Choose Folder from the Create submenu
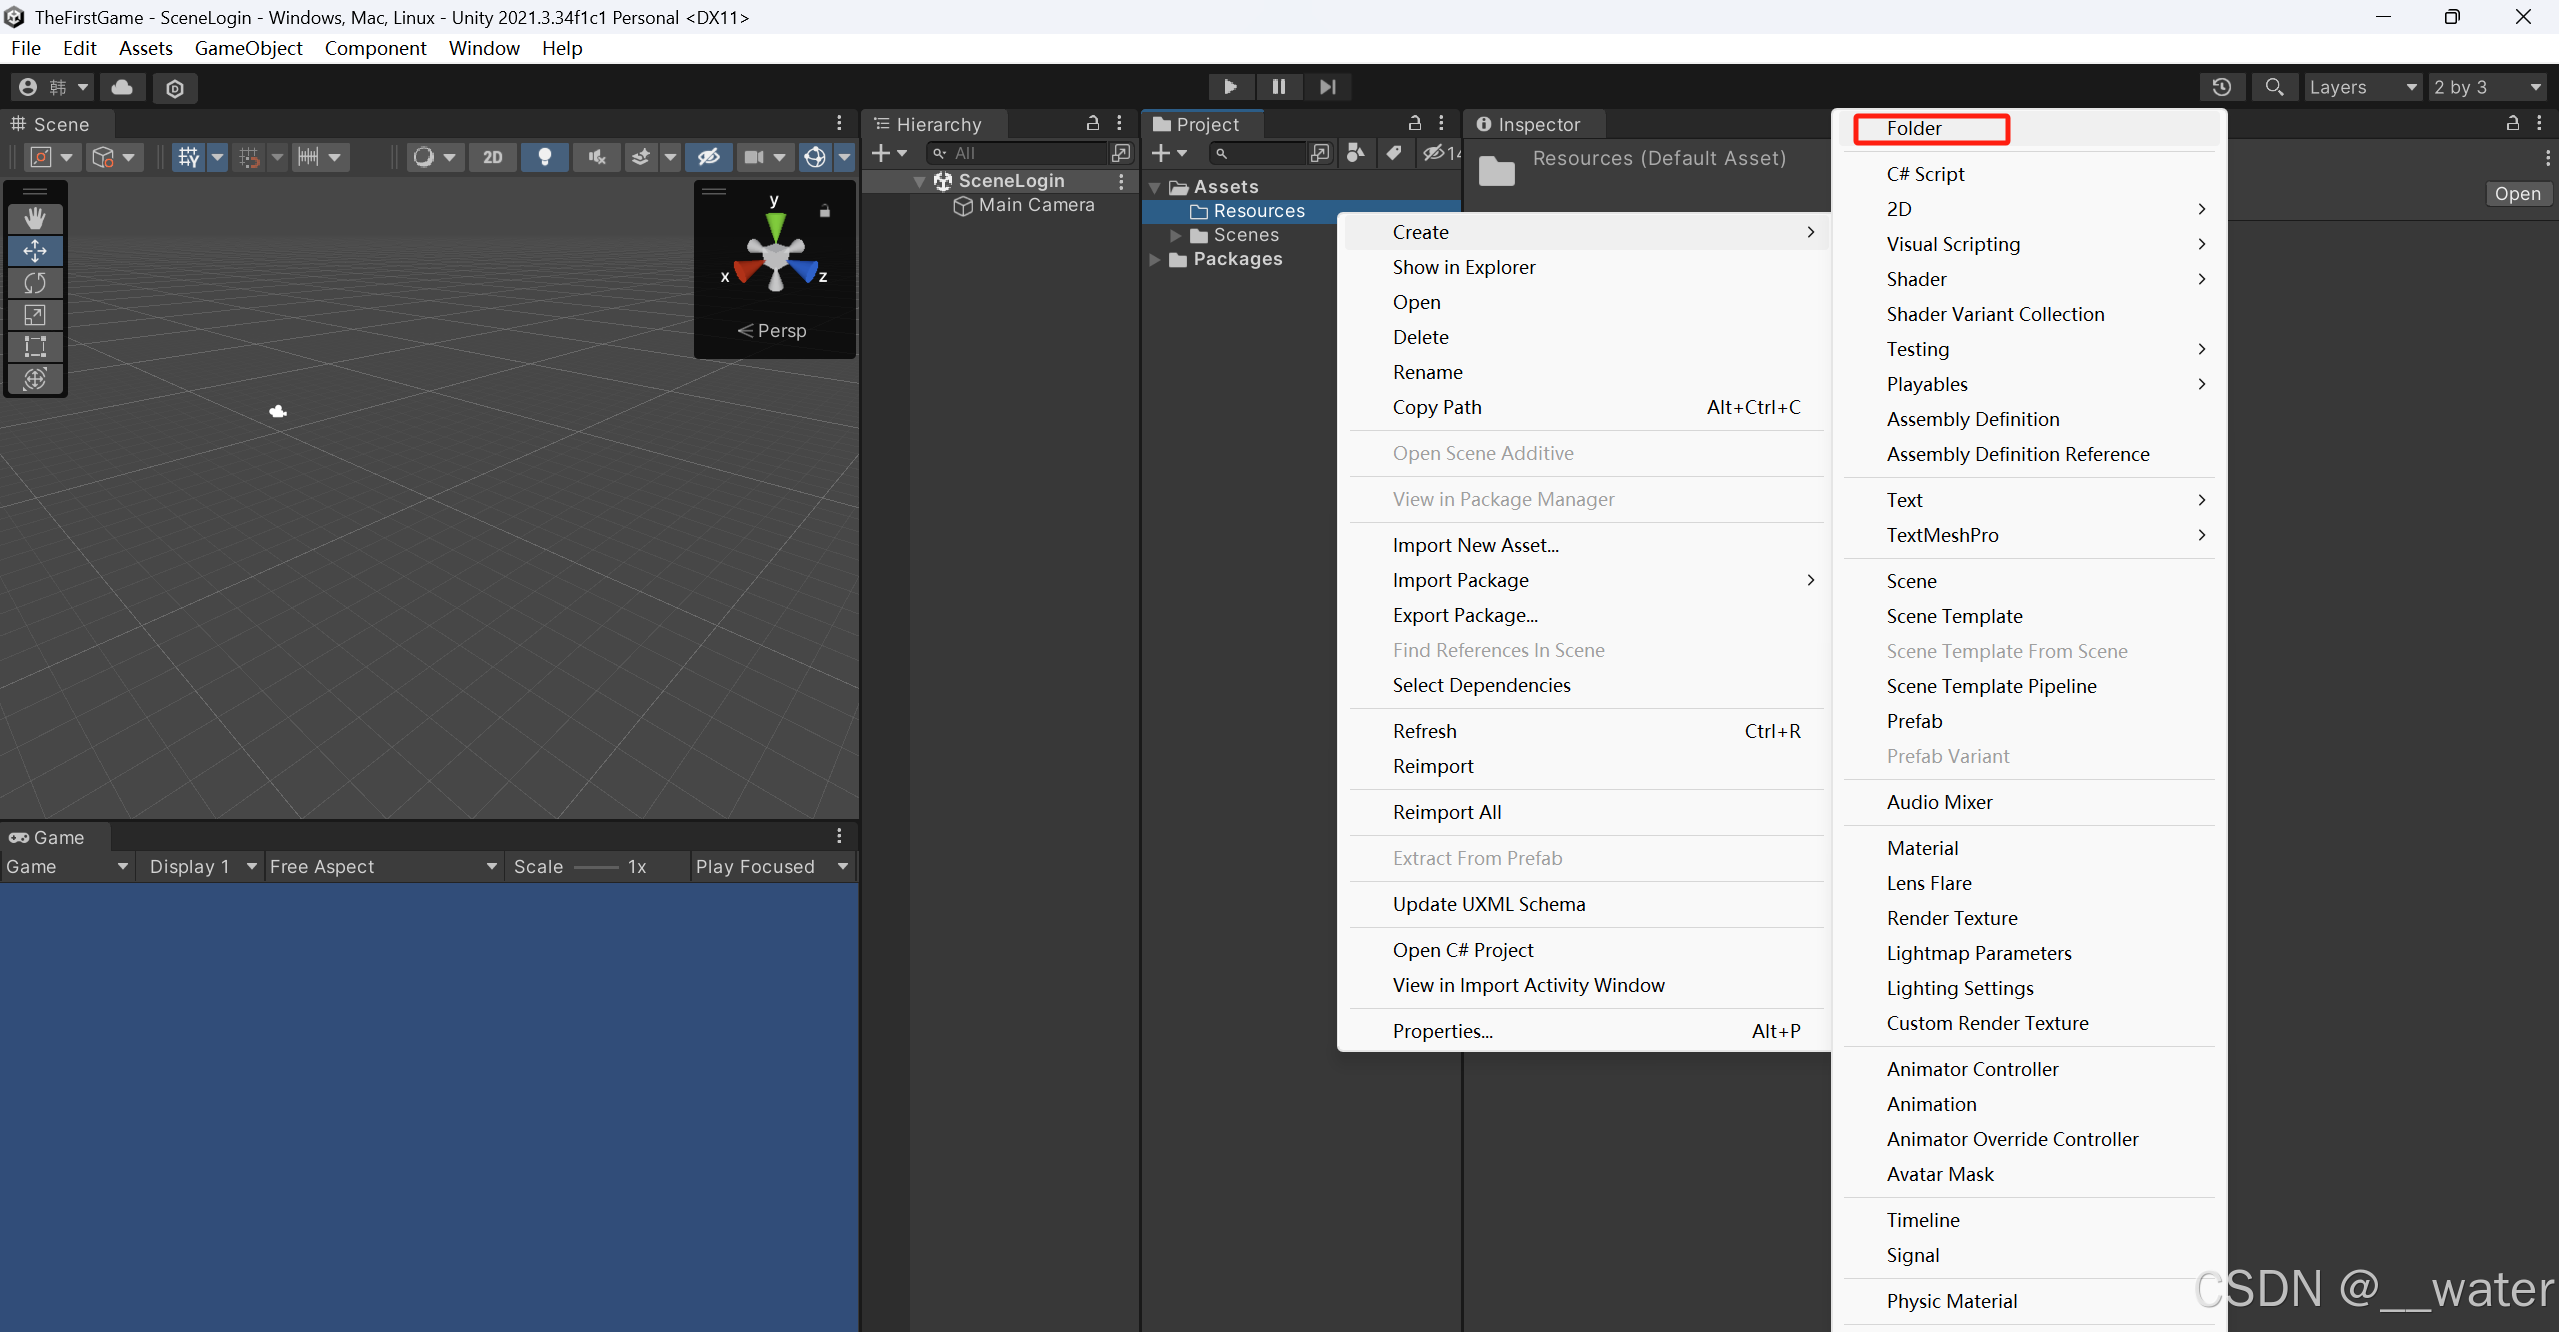The image size is (2559, 1332). click(1913, 128)
